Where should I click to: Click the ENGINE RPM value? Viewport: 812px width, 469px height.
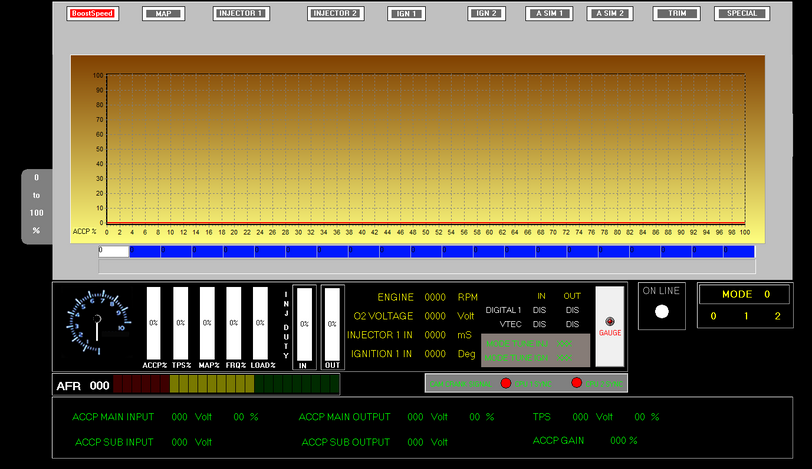435,297
